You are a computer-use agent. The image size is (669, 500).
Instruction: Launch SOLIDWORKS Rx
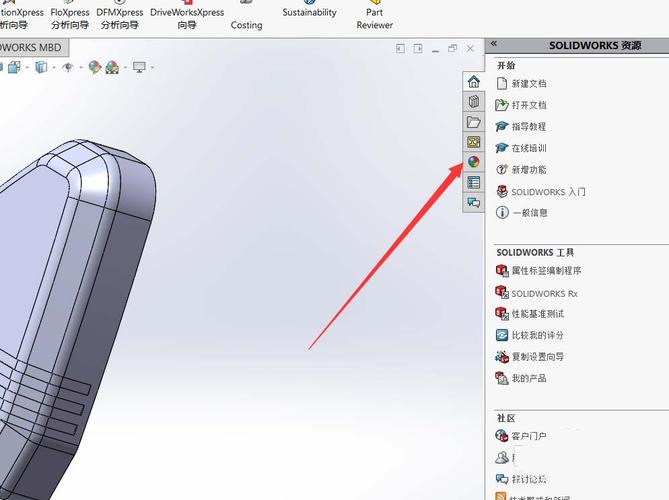[536, 293]
